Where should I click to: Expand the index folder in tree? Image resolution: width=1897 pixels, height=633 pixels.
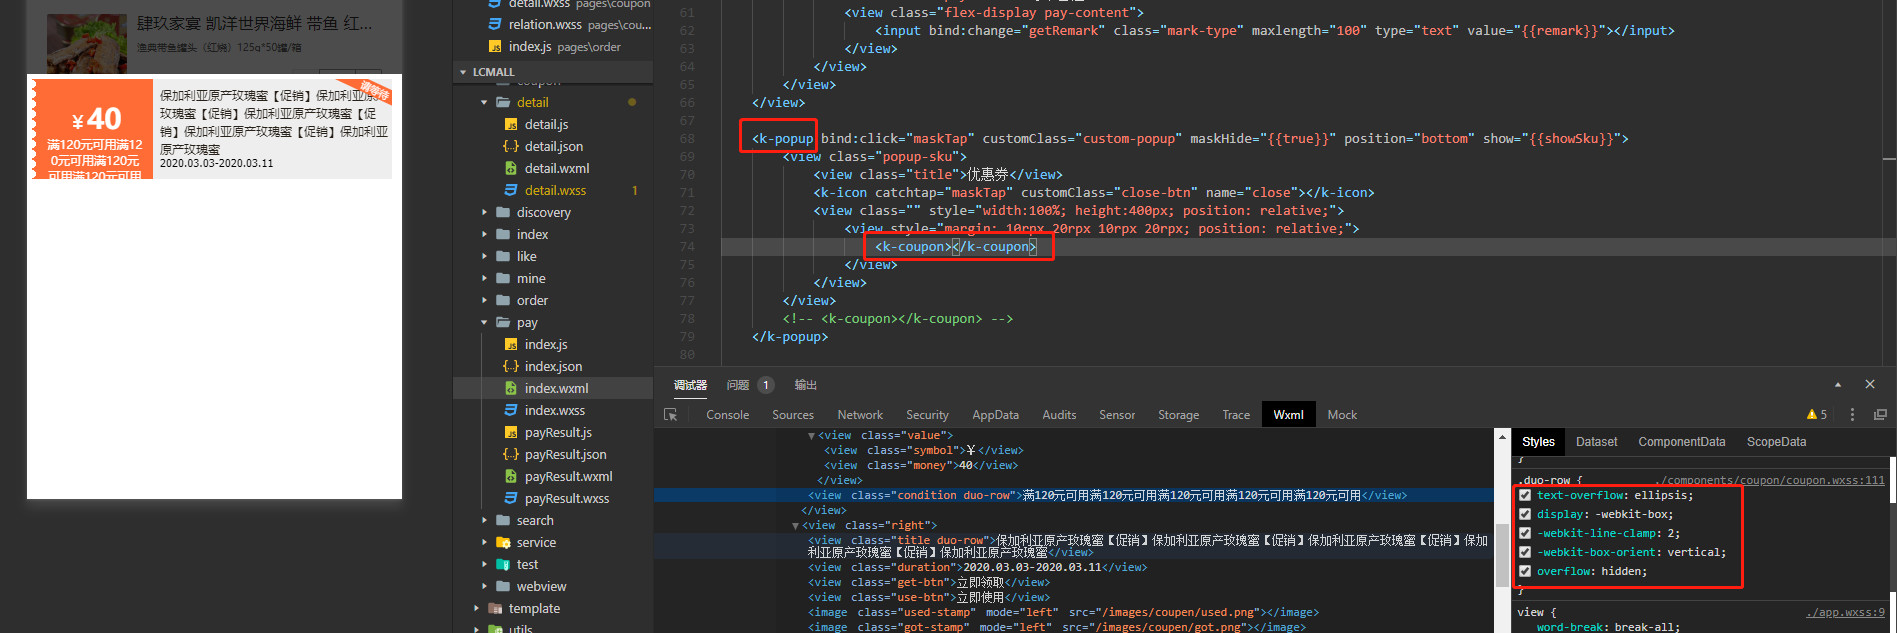click(485, 234)
